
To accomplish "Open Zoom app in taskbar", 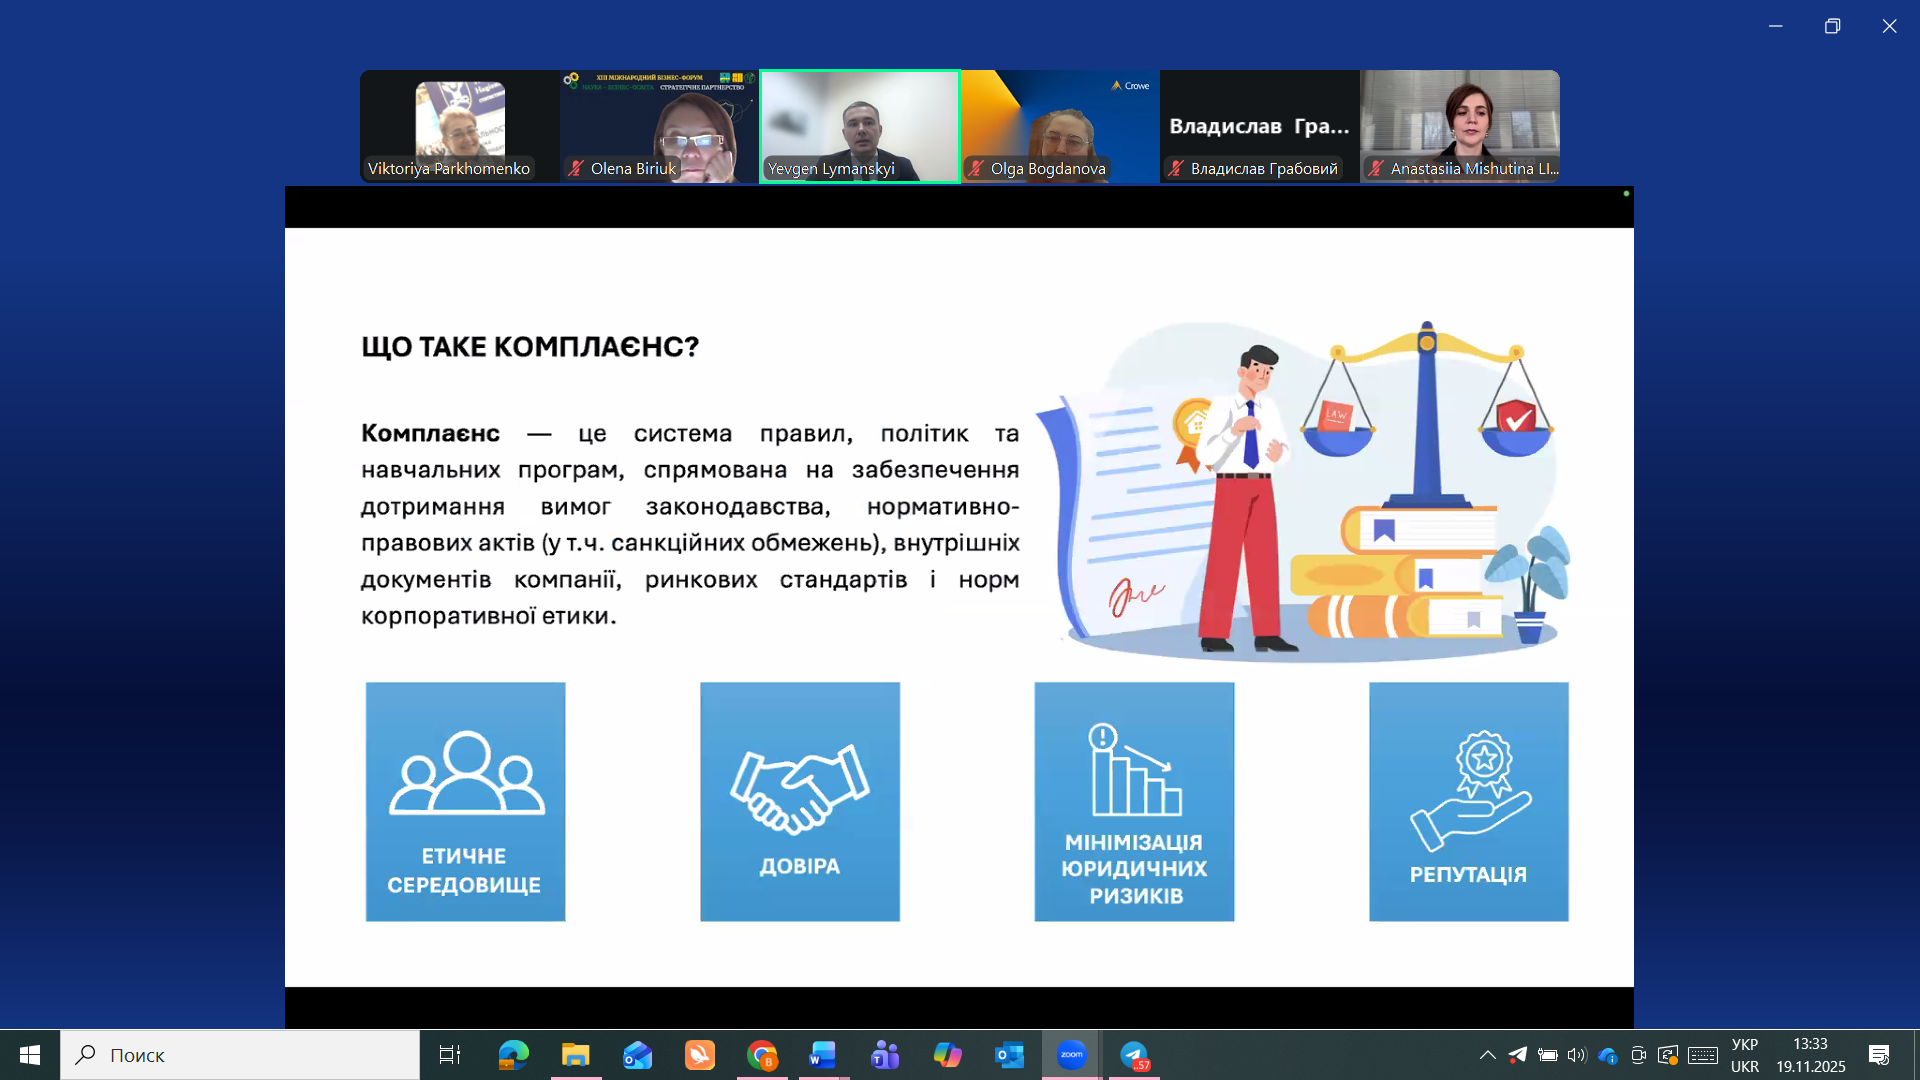I will (1071, 1055).
